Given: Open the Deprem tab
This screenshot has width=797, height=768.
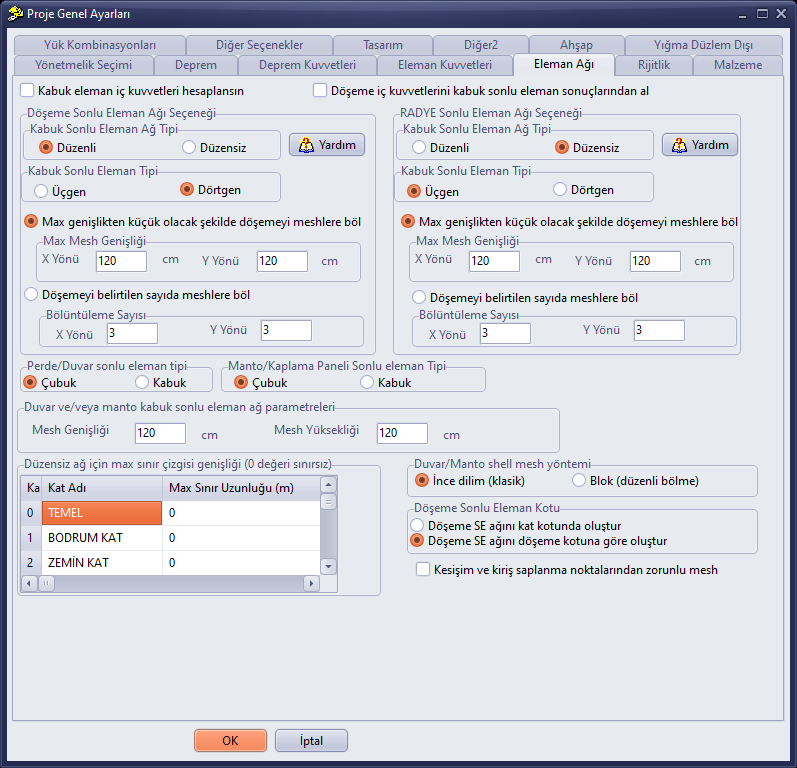Looking at the screenshot, I should point(196,65).
